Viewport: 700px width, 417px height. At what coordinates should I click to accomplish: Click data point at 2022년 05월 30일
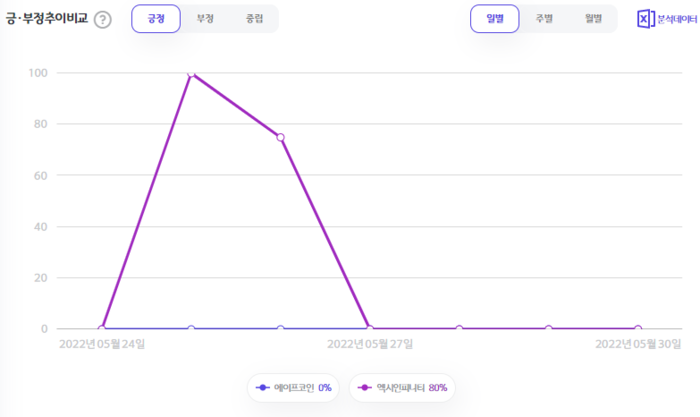[638, 328]
